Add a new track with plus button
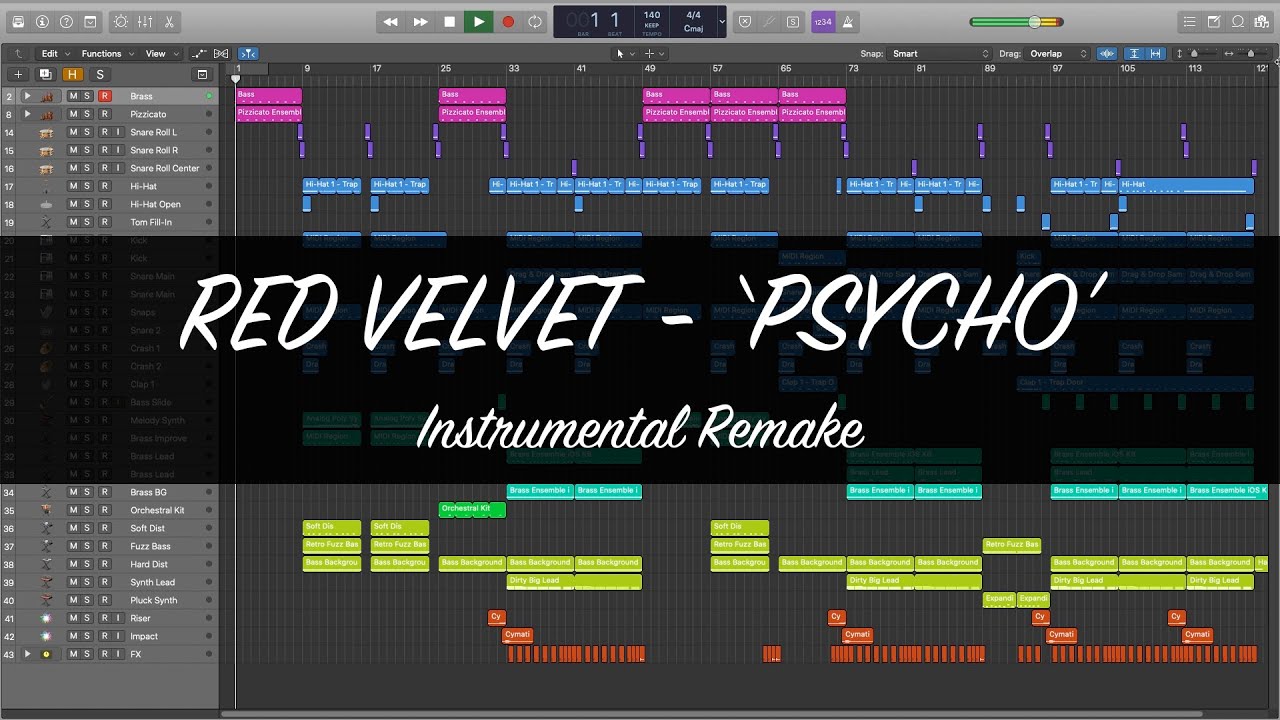The height and width of the screenshot is (720, 1280). (x=18, y=74)
